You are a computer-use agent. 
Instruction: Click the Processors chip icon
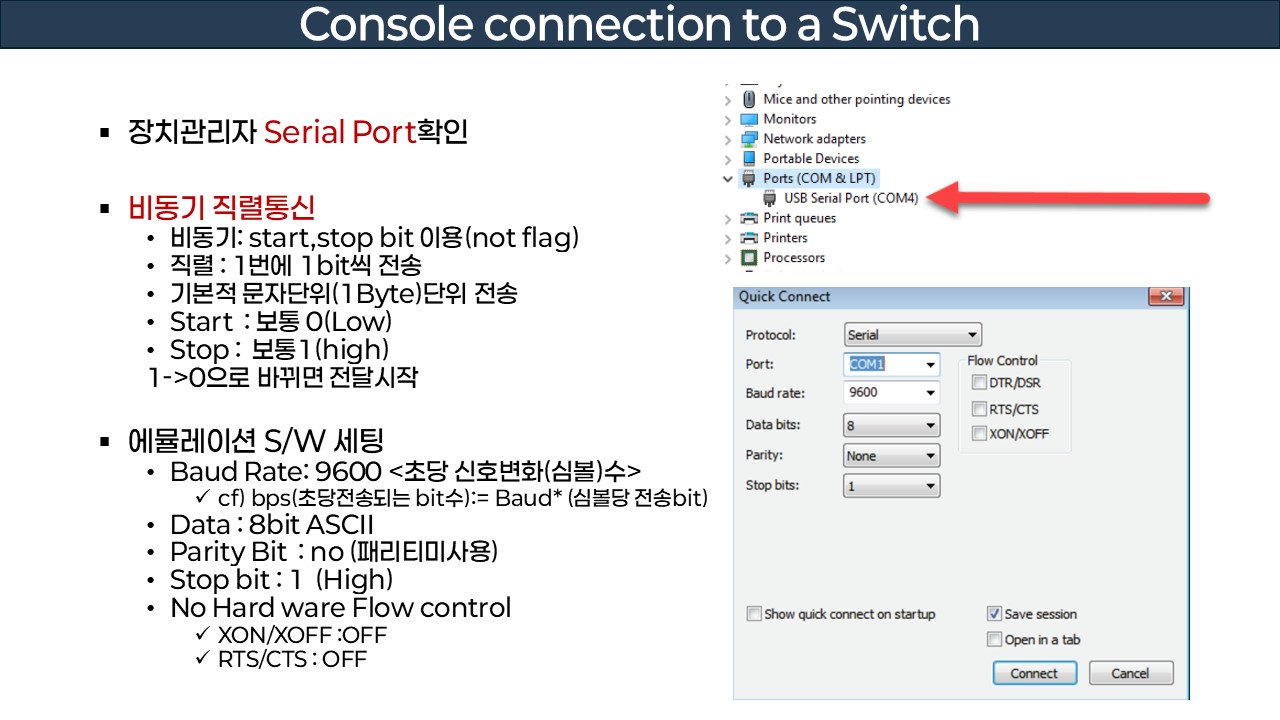click(749, 258)
